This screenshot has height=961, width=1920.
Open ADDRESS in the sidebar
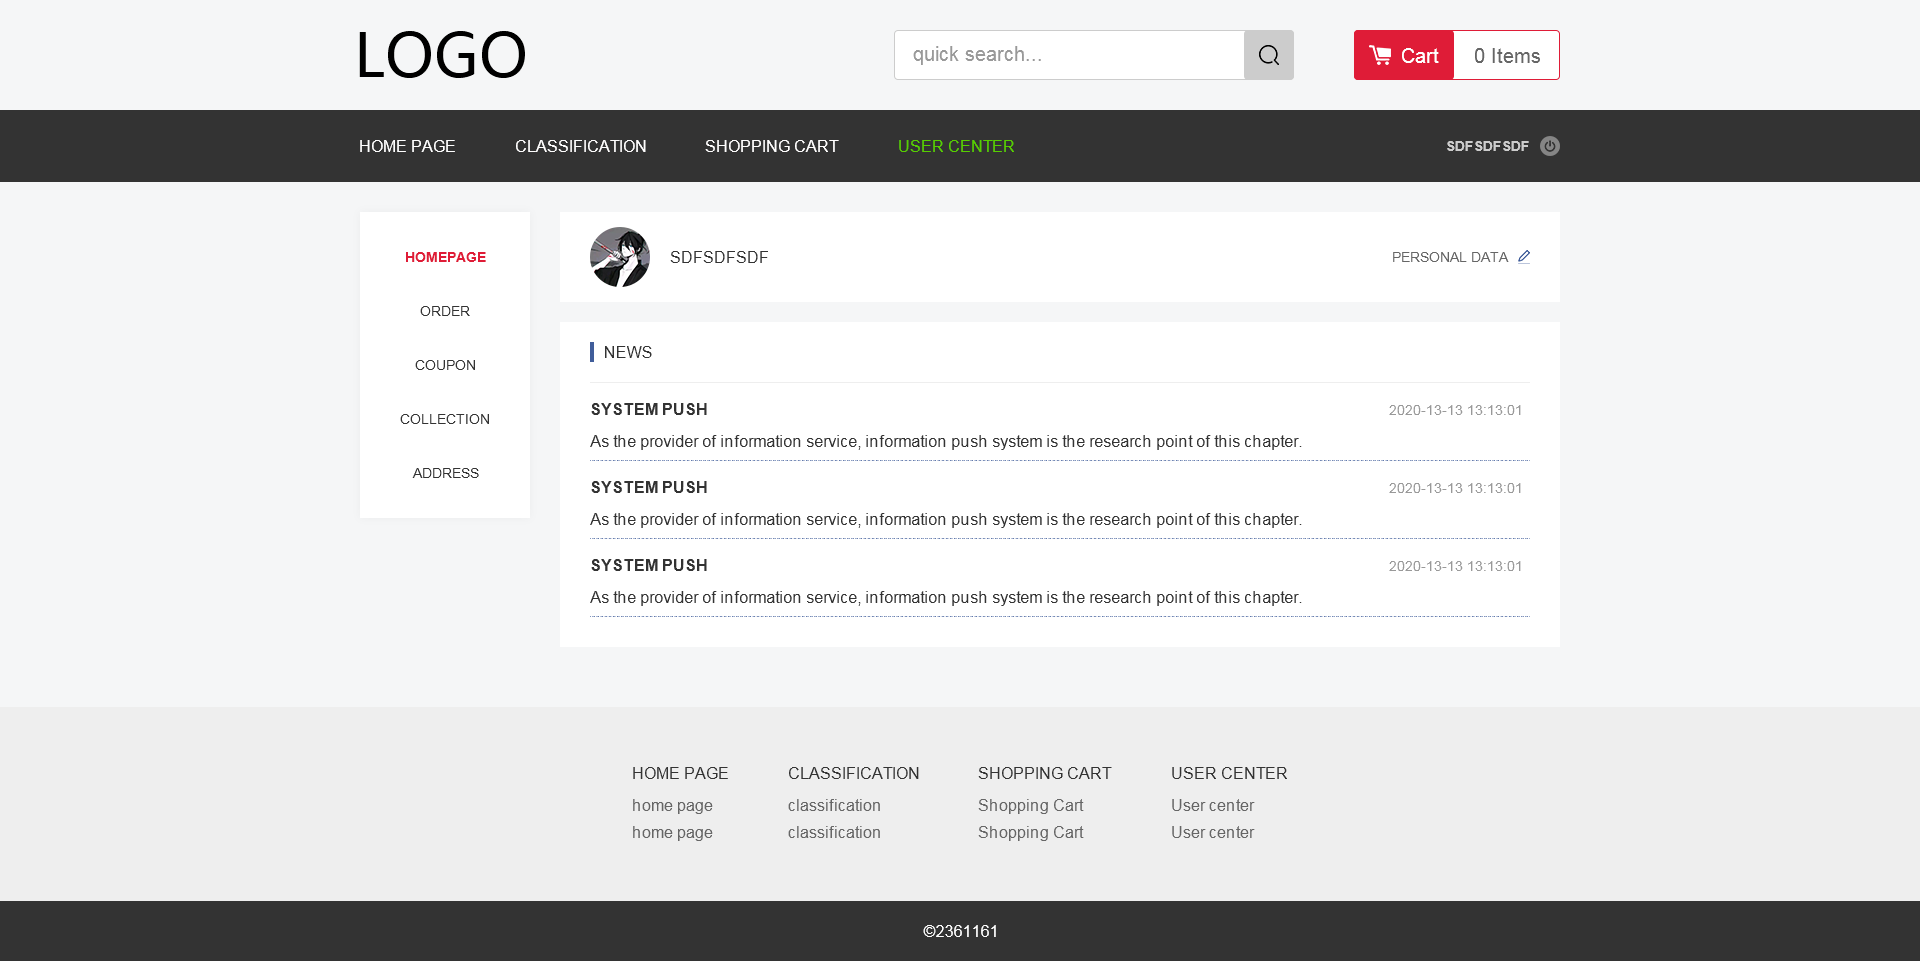coord(445,473)
